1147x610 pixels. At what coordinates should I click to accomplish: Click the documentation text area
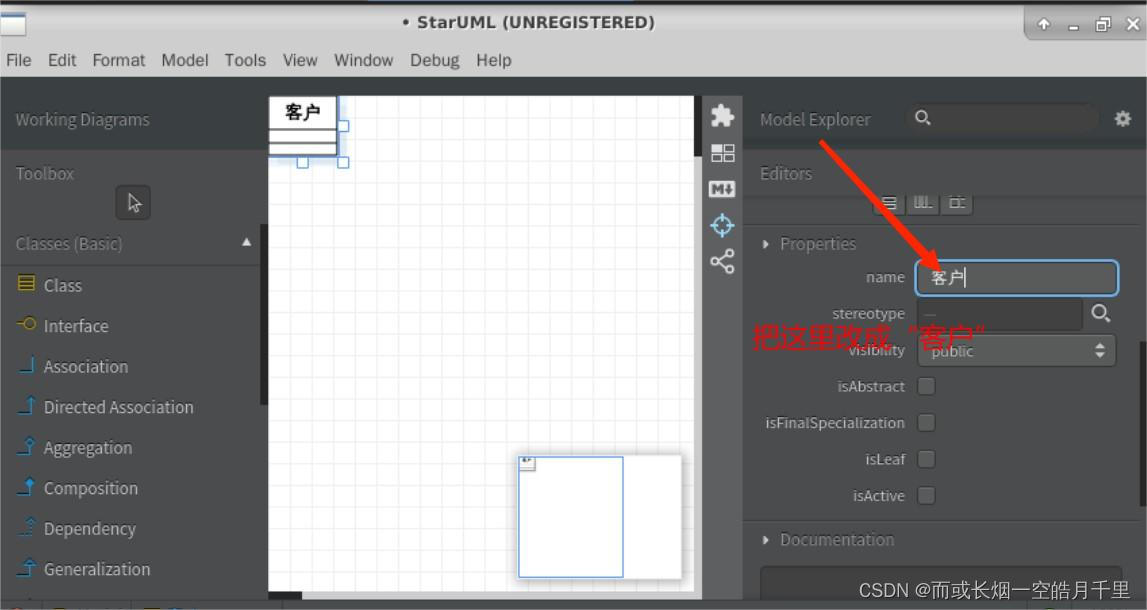click(941, 583)
